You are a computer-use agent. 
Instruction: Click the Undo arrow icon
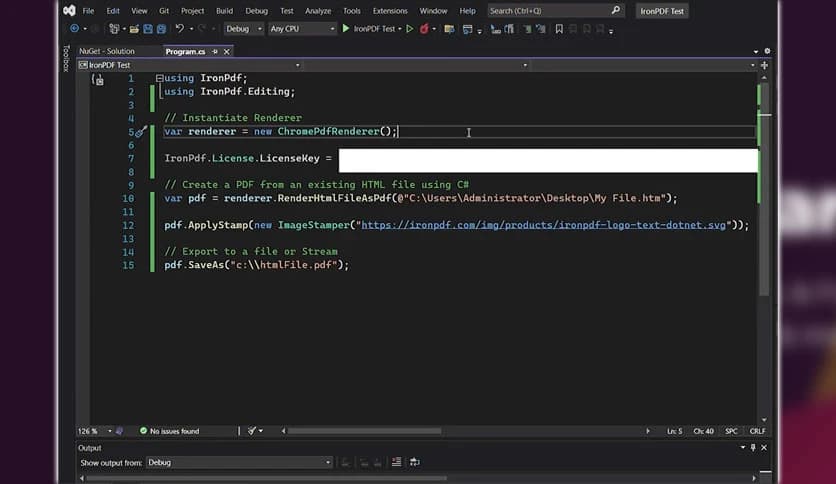179,29
